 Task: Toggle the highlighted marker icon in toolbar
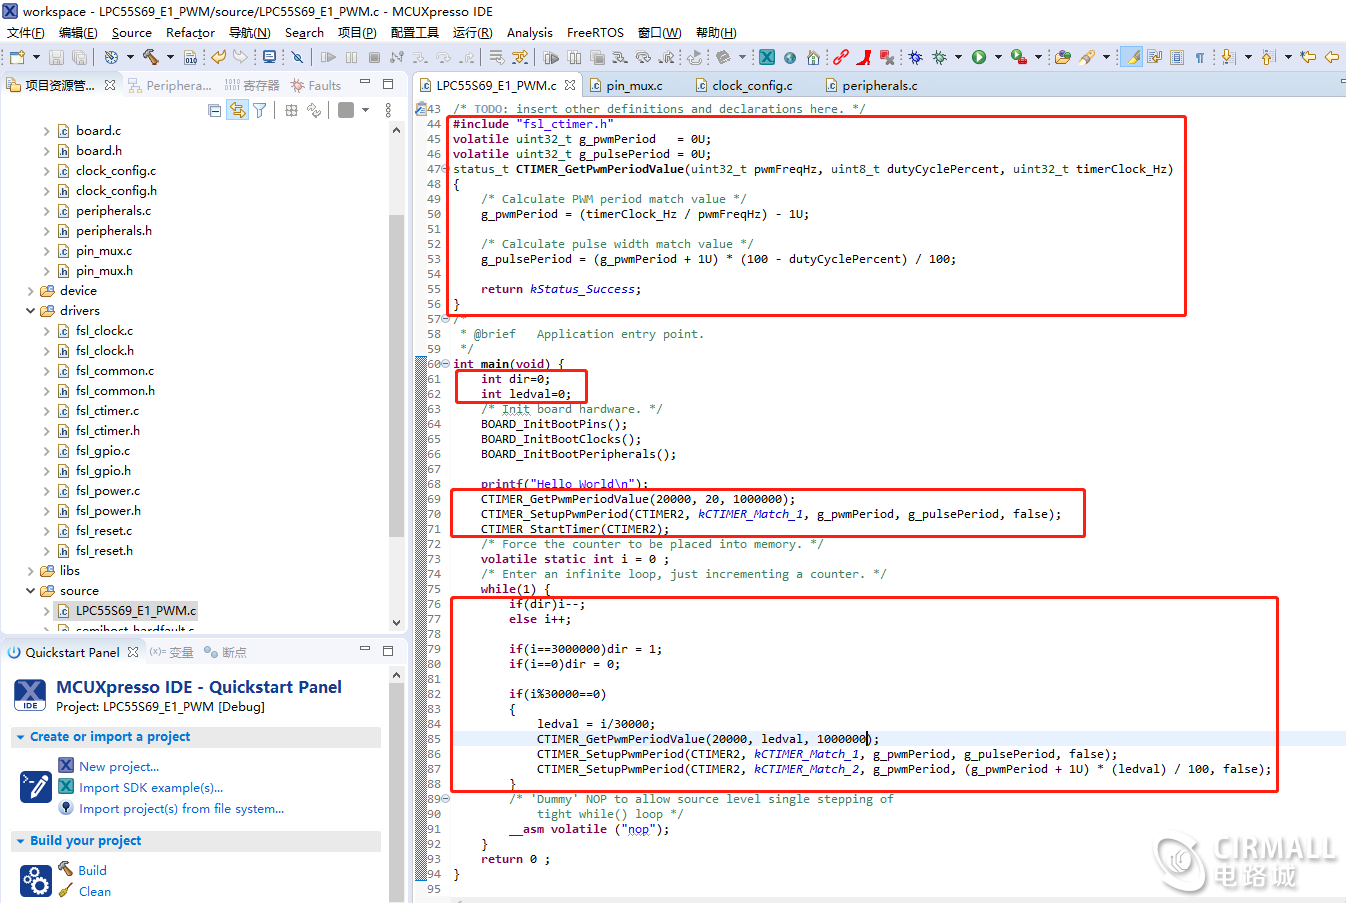click(1132, 57)
